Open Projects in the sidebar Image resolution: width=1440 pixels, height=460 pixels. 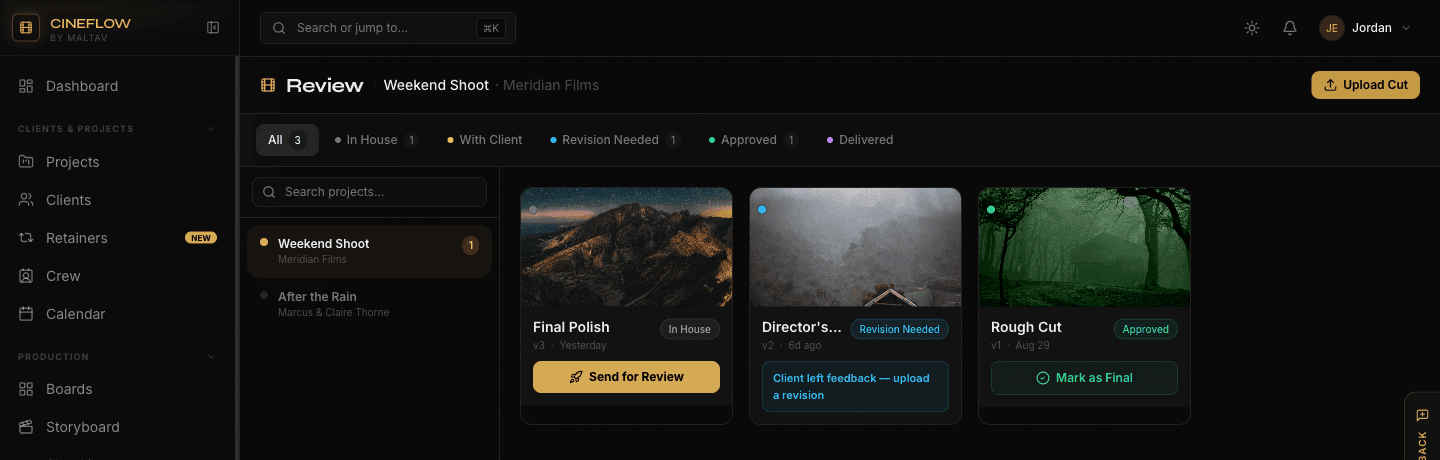coord(119,162)
